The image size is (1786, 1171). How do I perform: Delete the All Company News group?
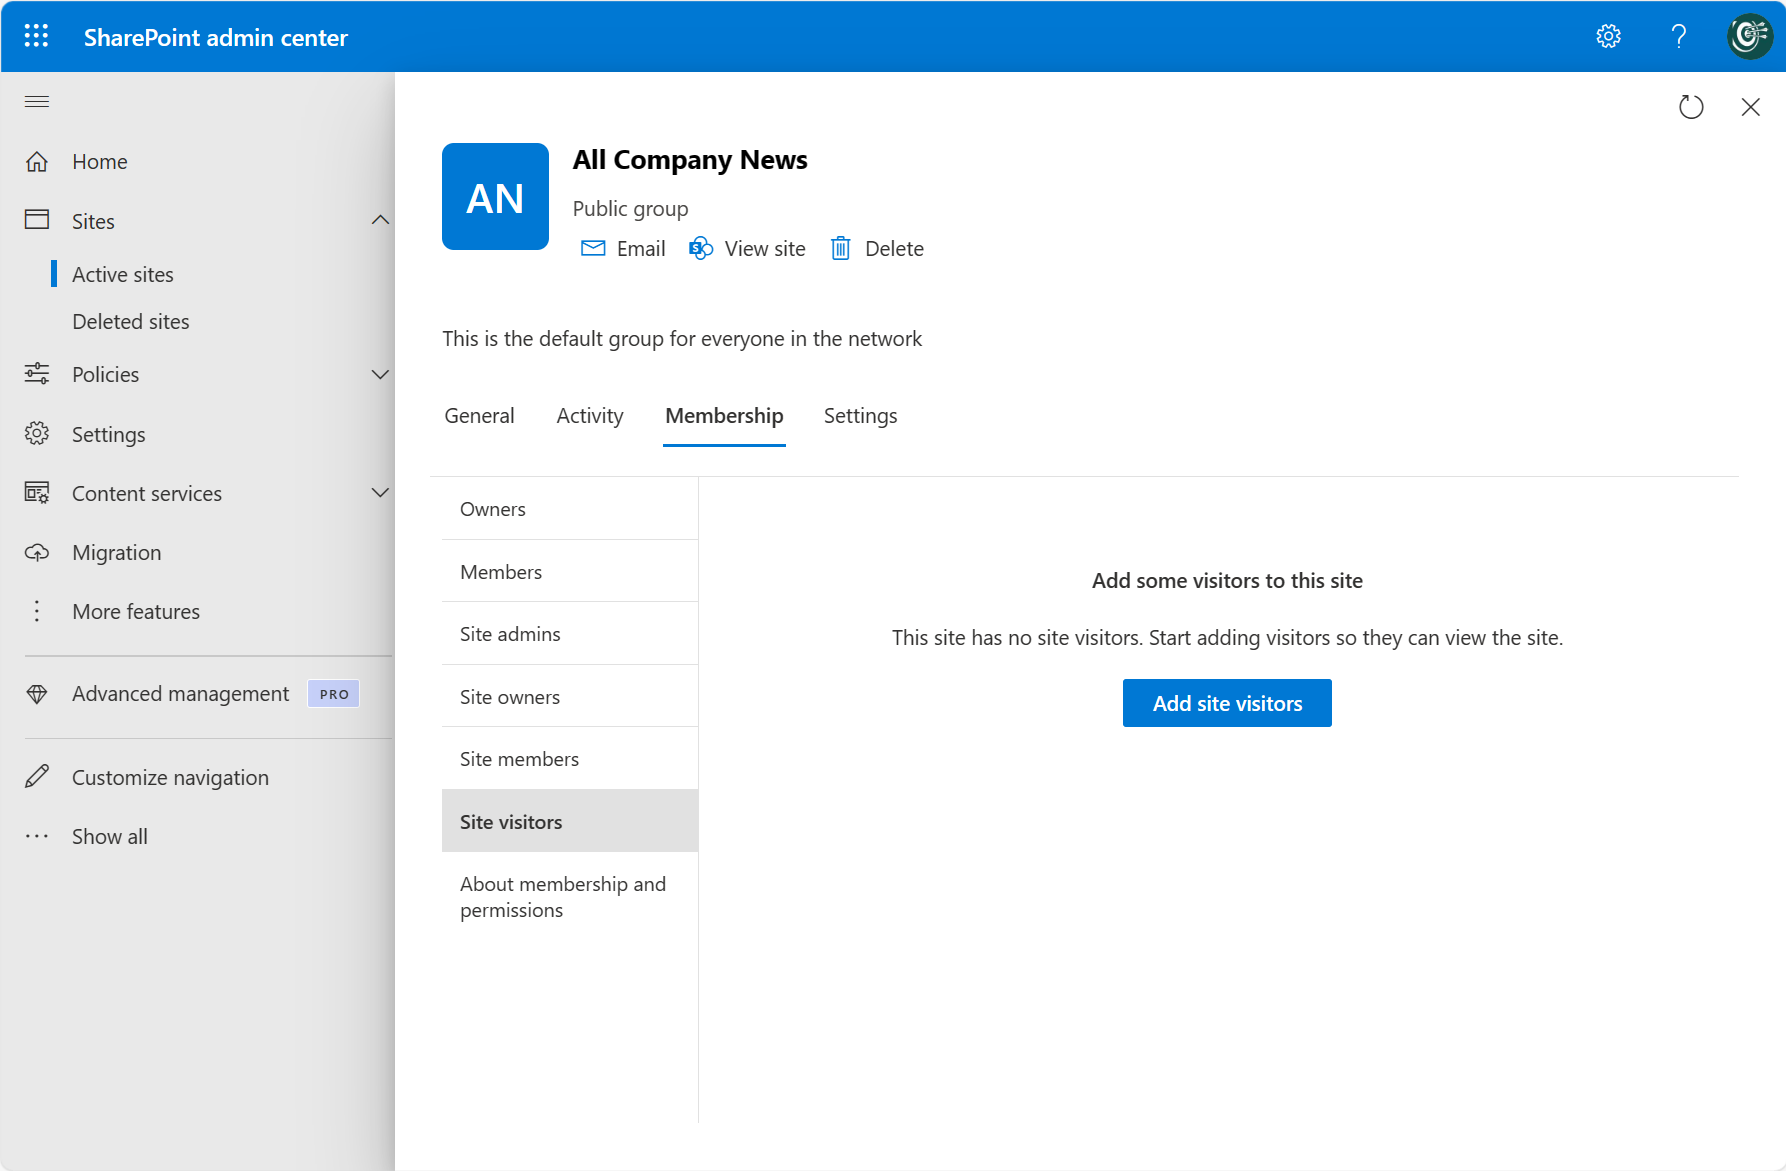point(875,248)
